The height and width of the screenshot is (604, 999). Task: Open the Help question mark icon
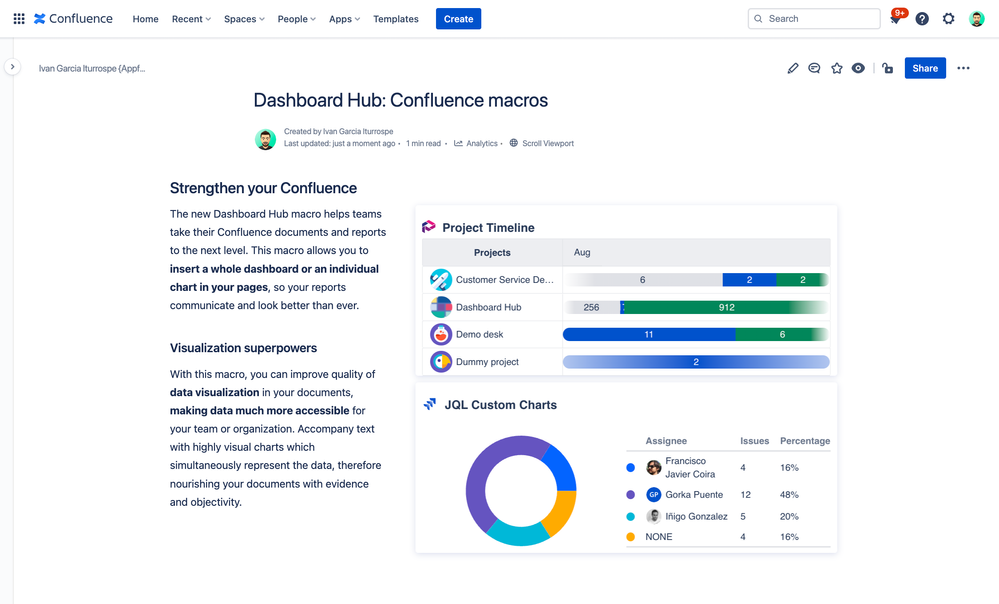click(921, 18)
